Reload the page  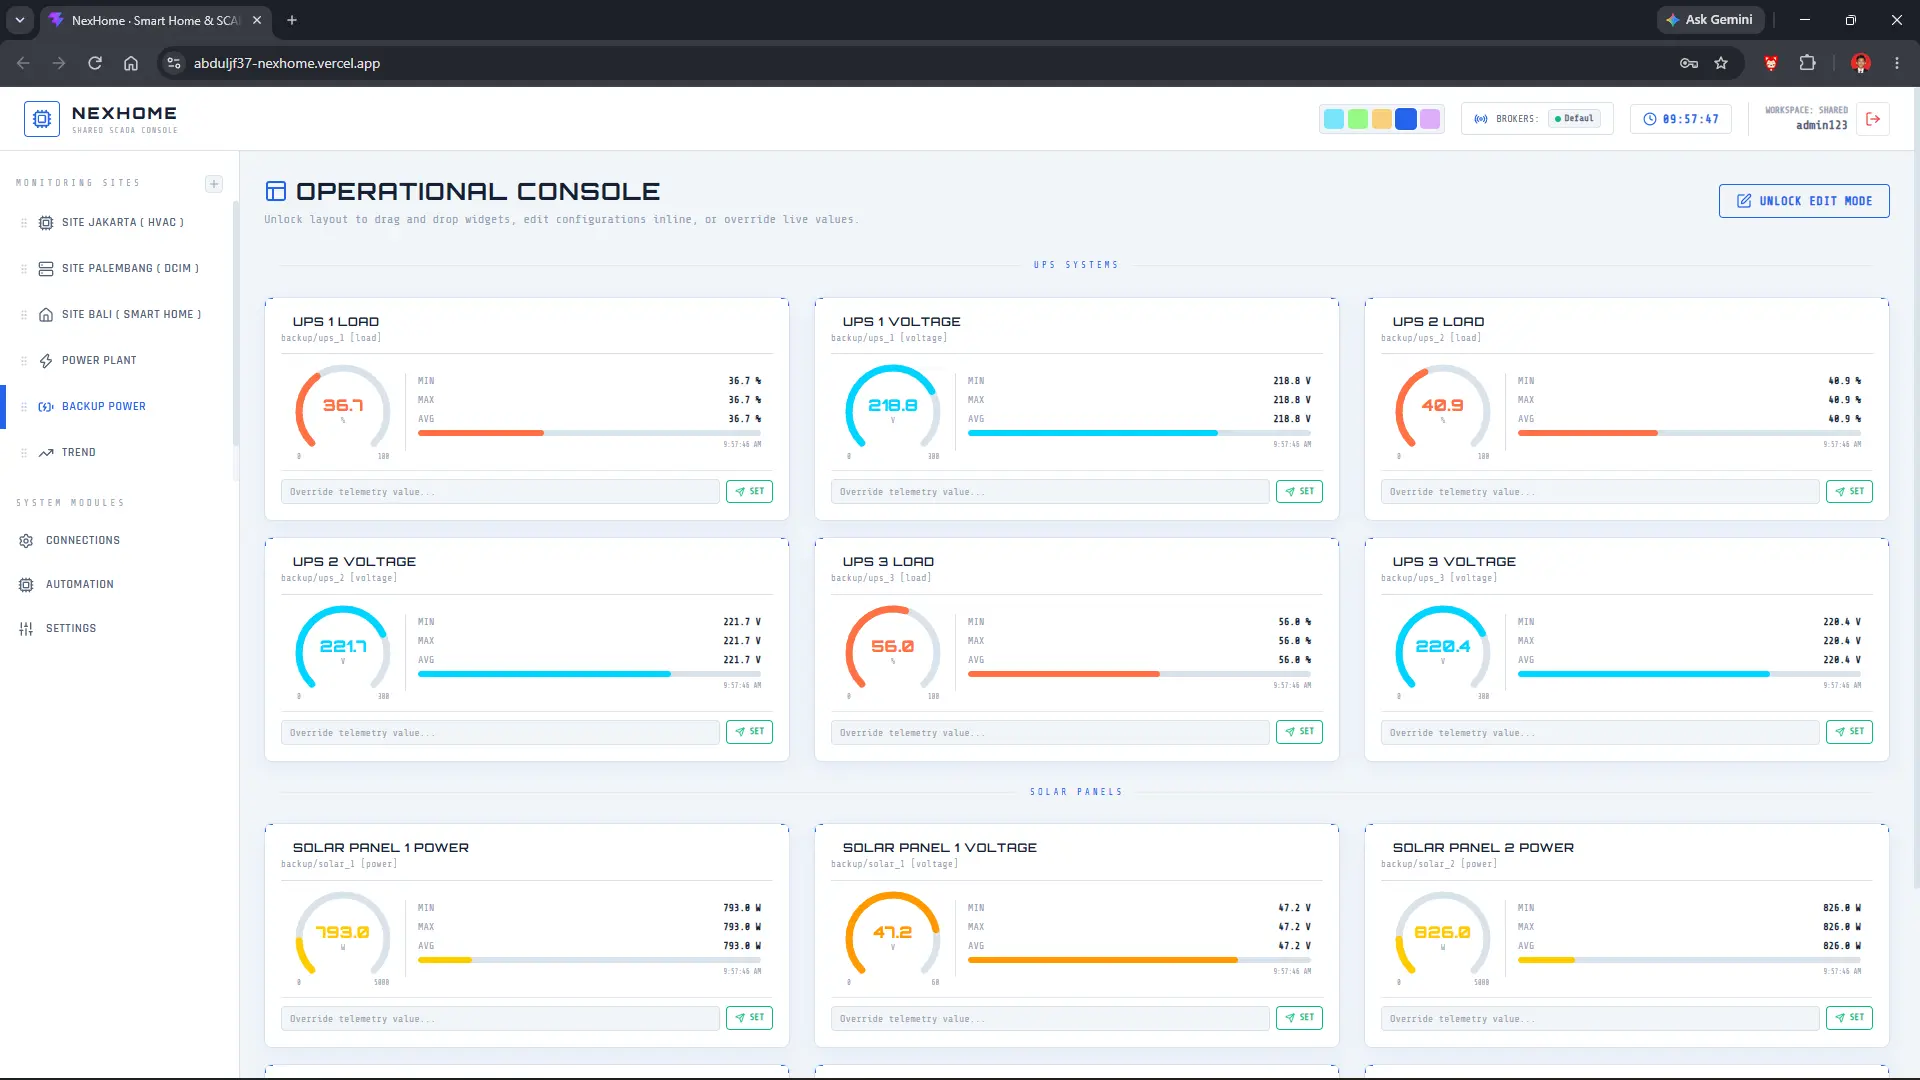(95, 63)
